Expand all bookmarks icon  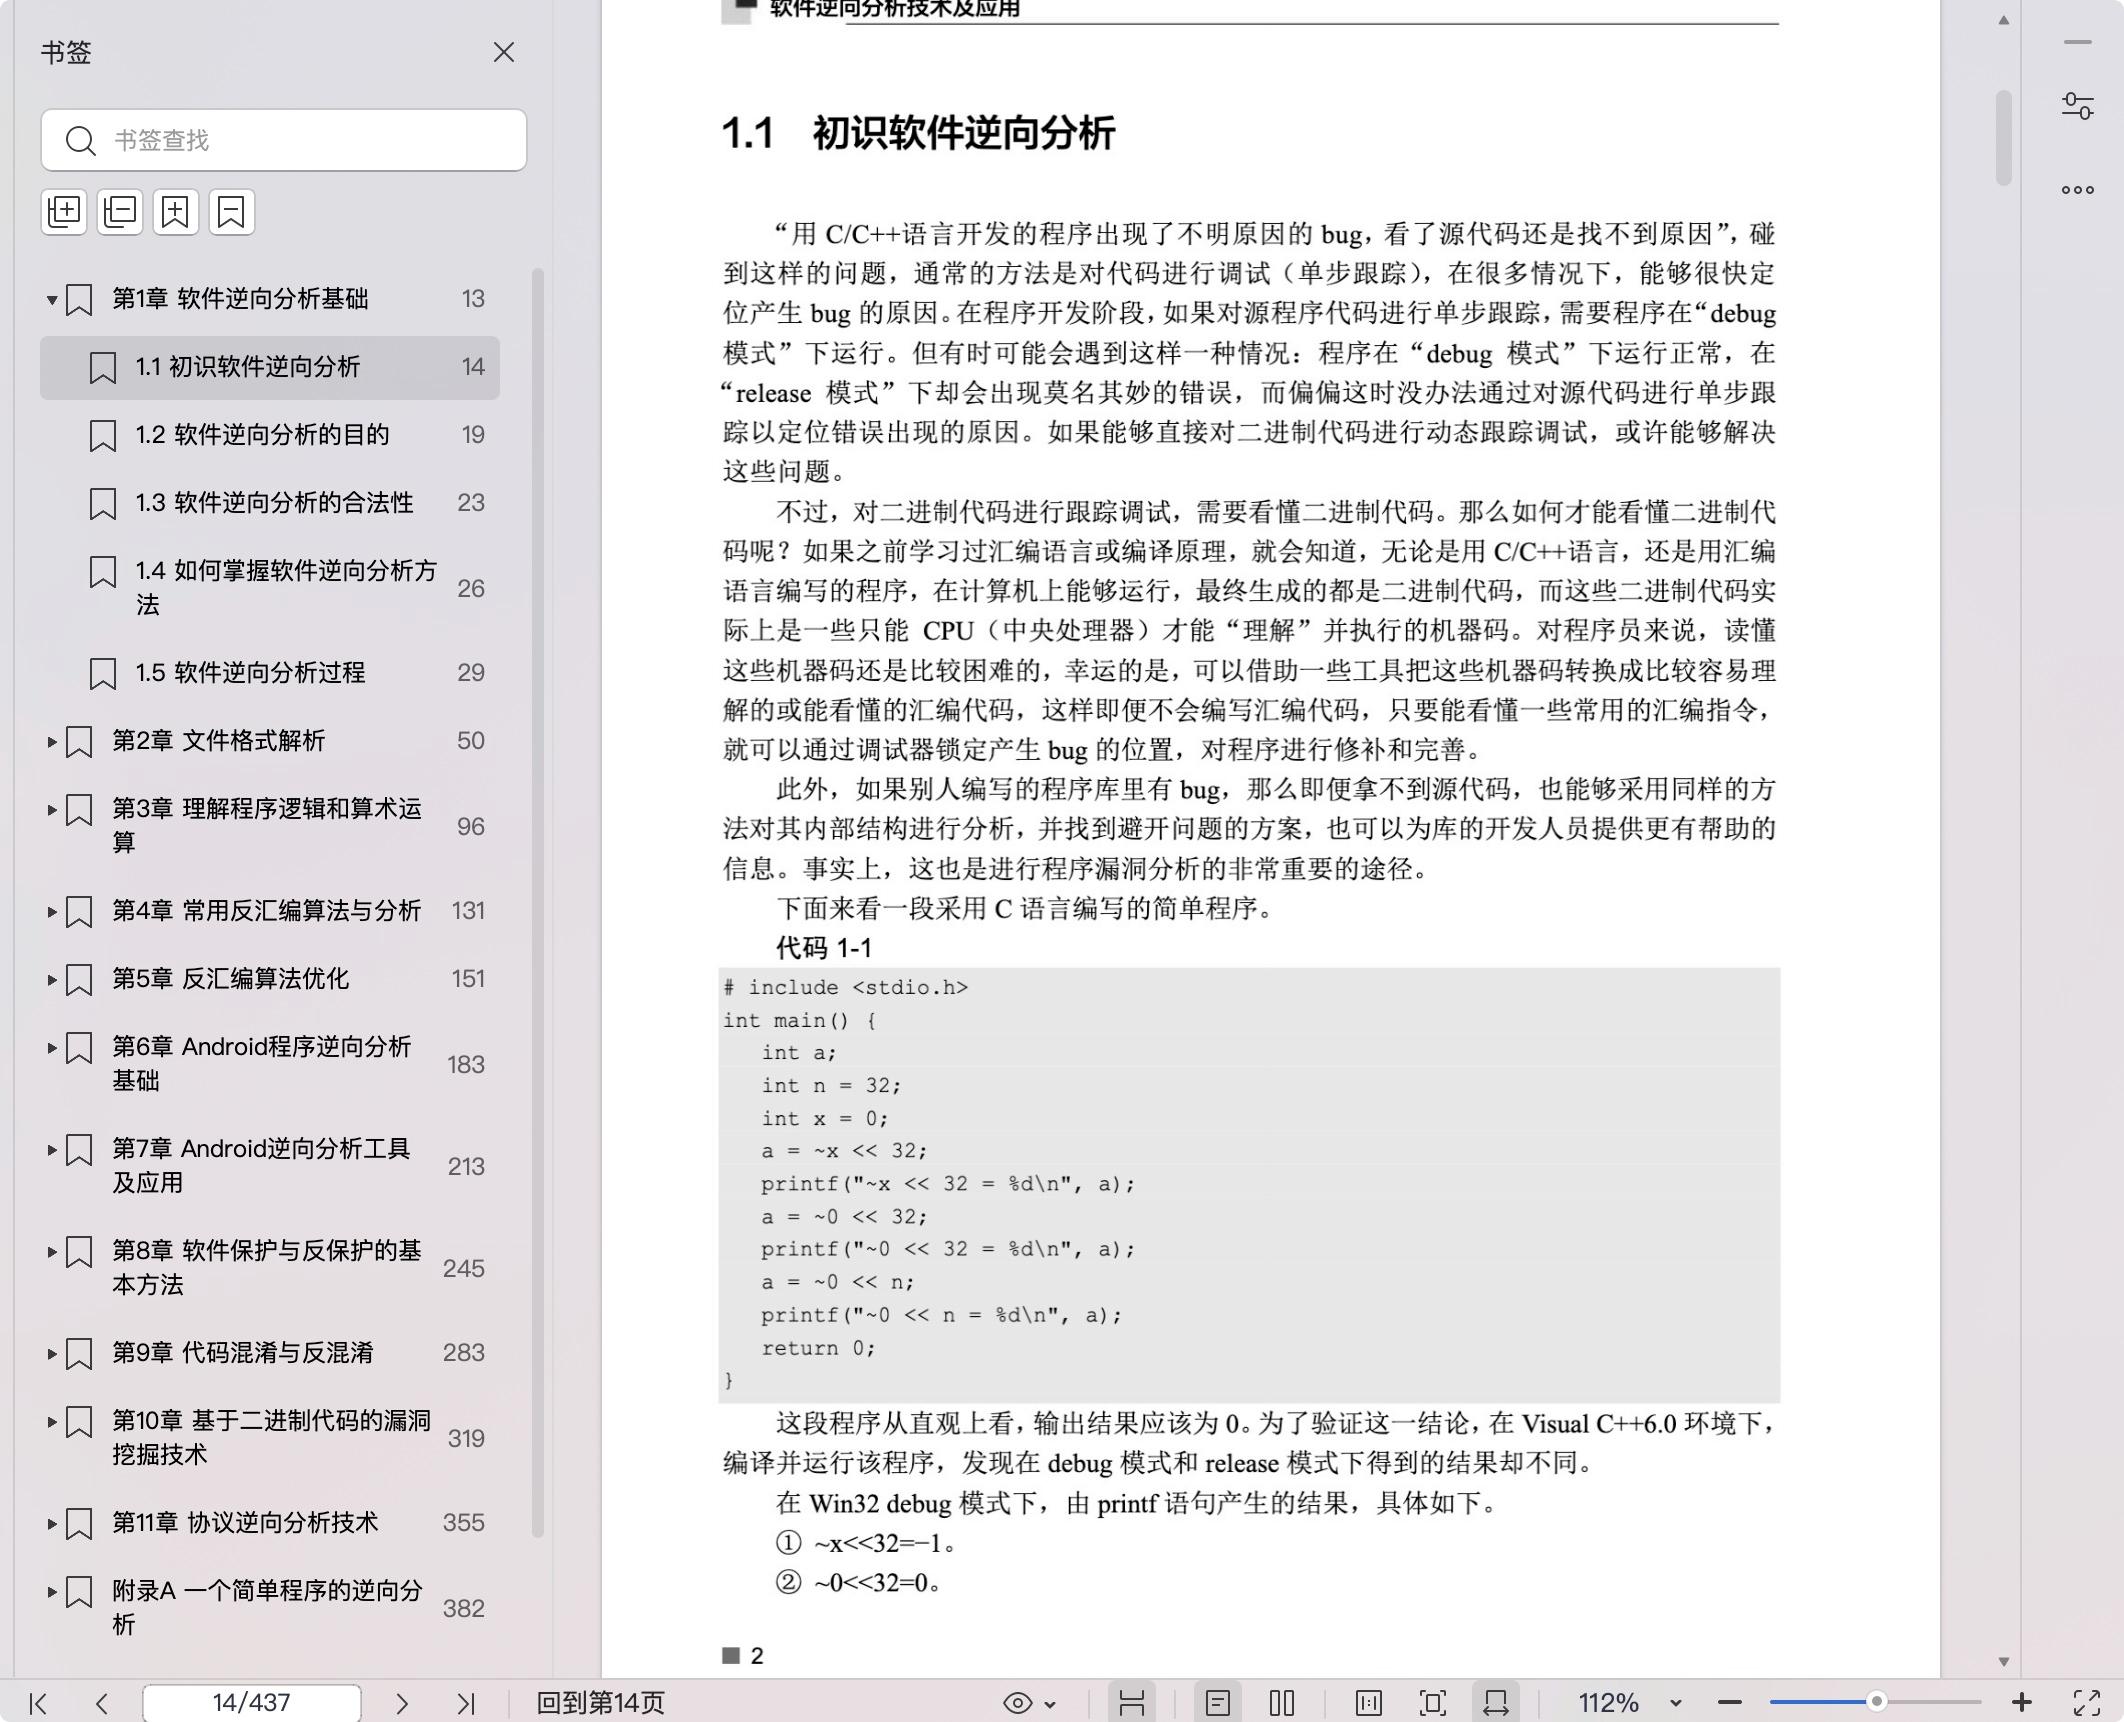click(x=64, y=212)
